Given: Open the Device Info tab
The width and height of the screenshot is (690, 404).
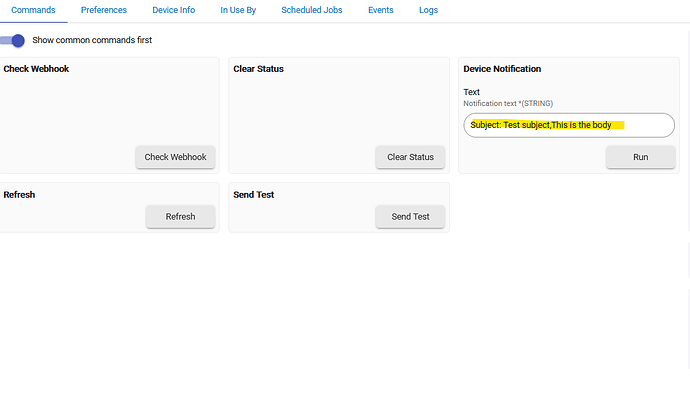Looking at the screenshot, I should [x=173, y=10].
